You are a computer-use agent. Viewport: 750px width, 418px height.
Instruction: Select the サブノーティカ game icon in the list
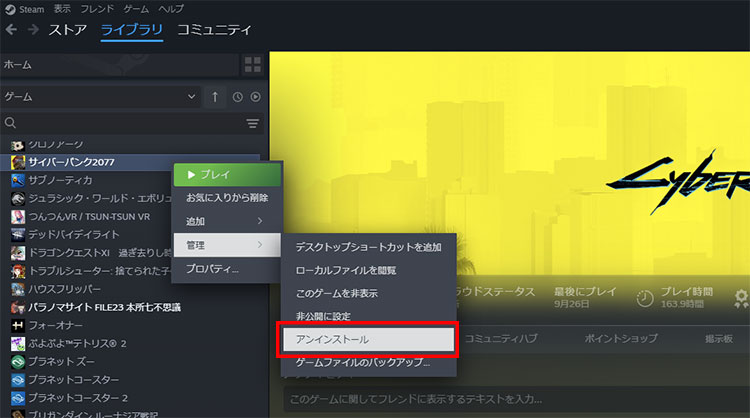(17, 180)
